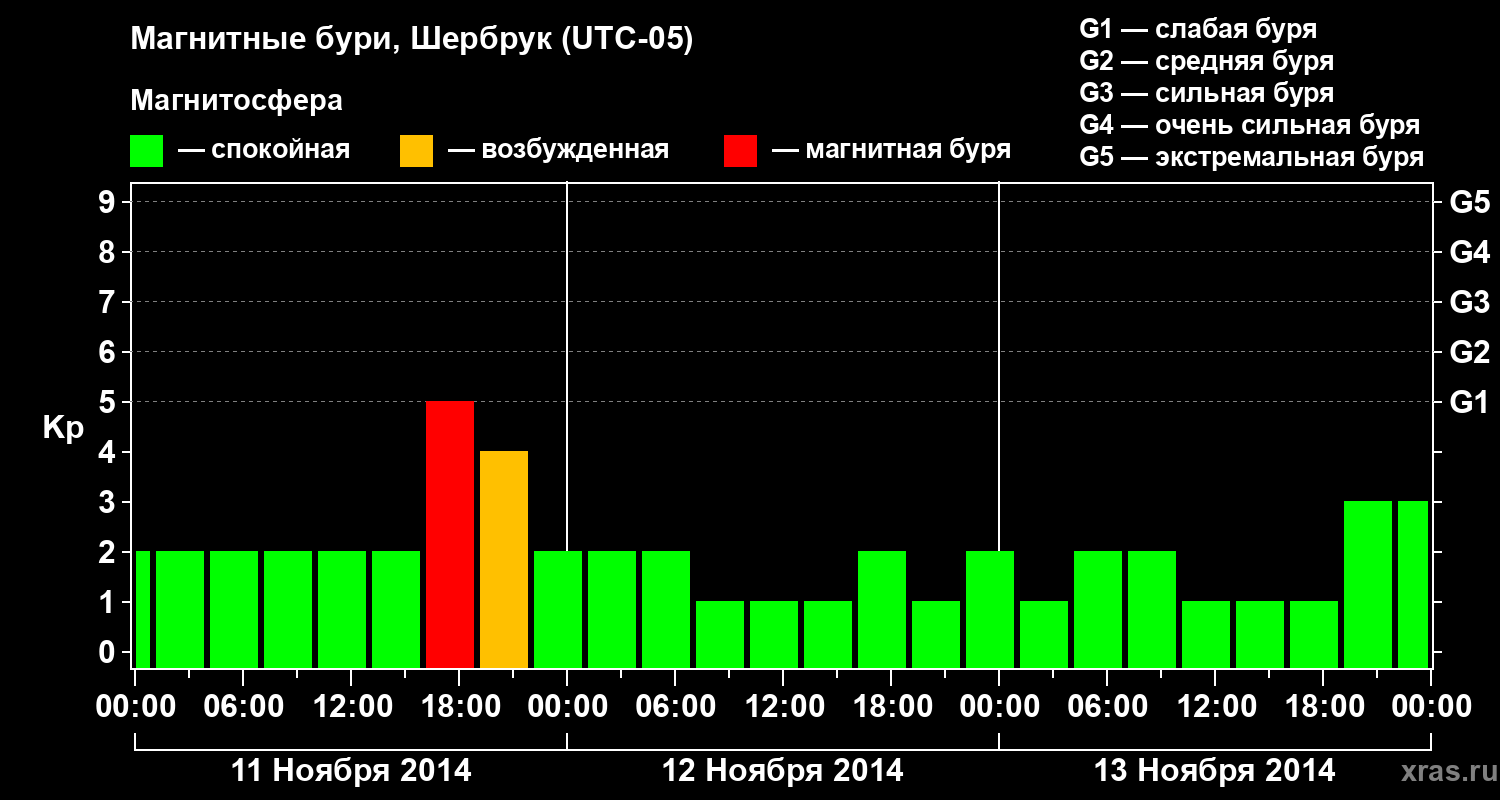Click the red Kp 5 storm bar
The width and height of the screenshot is (1500, 800).
point(450,535)
